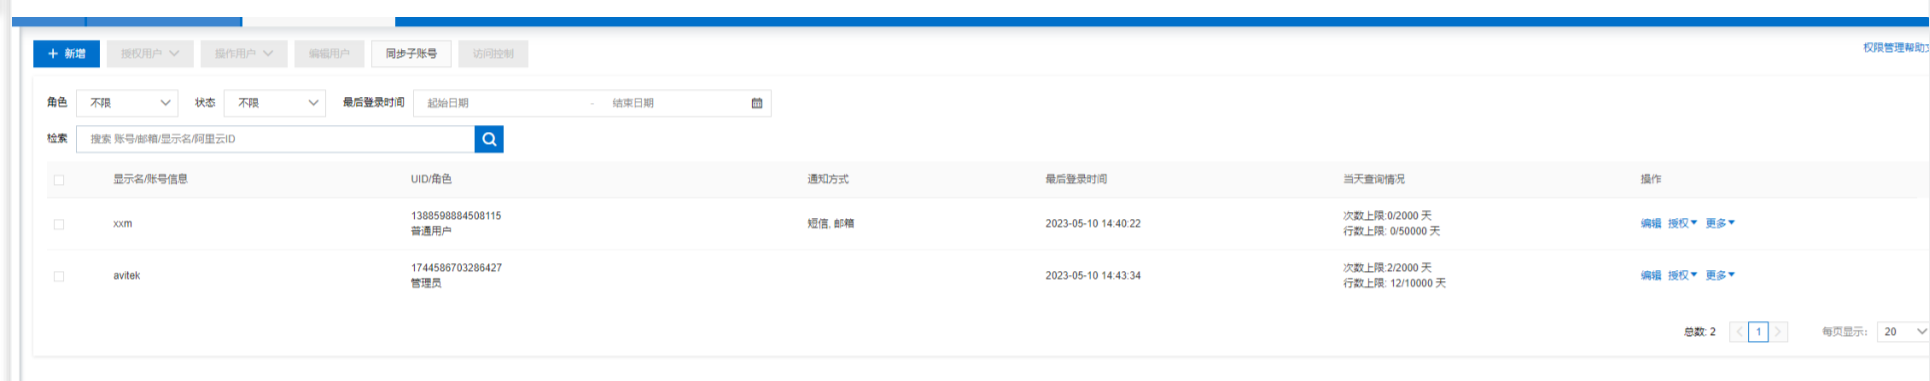The image size is (1930, 381).
Task: Click the 显示名/账号信息 column header
Action: pyautogui.click(x=150, y=180)
